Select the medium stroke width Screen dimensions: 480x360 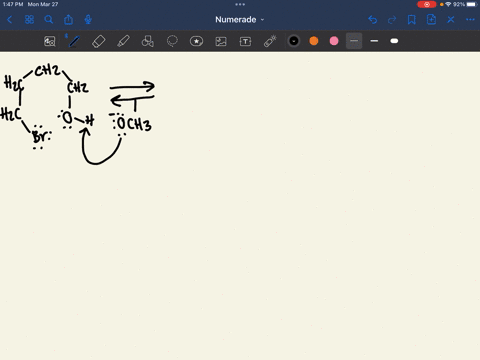[x=374, y=41]
